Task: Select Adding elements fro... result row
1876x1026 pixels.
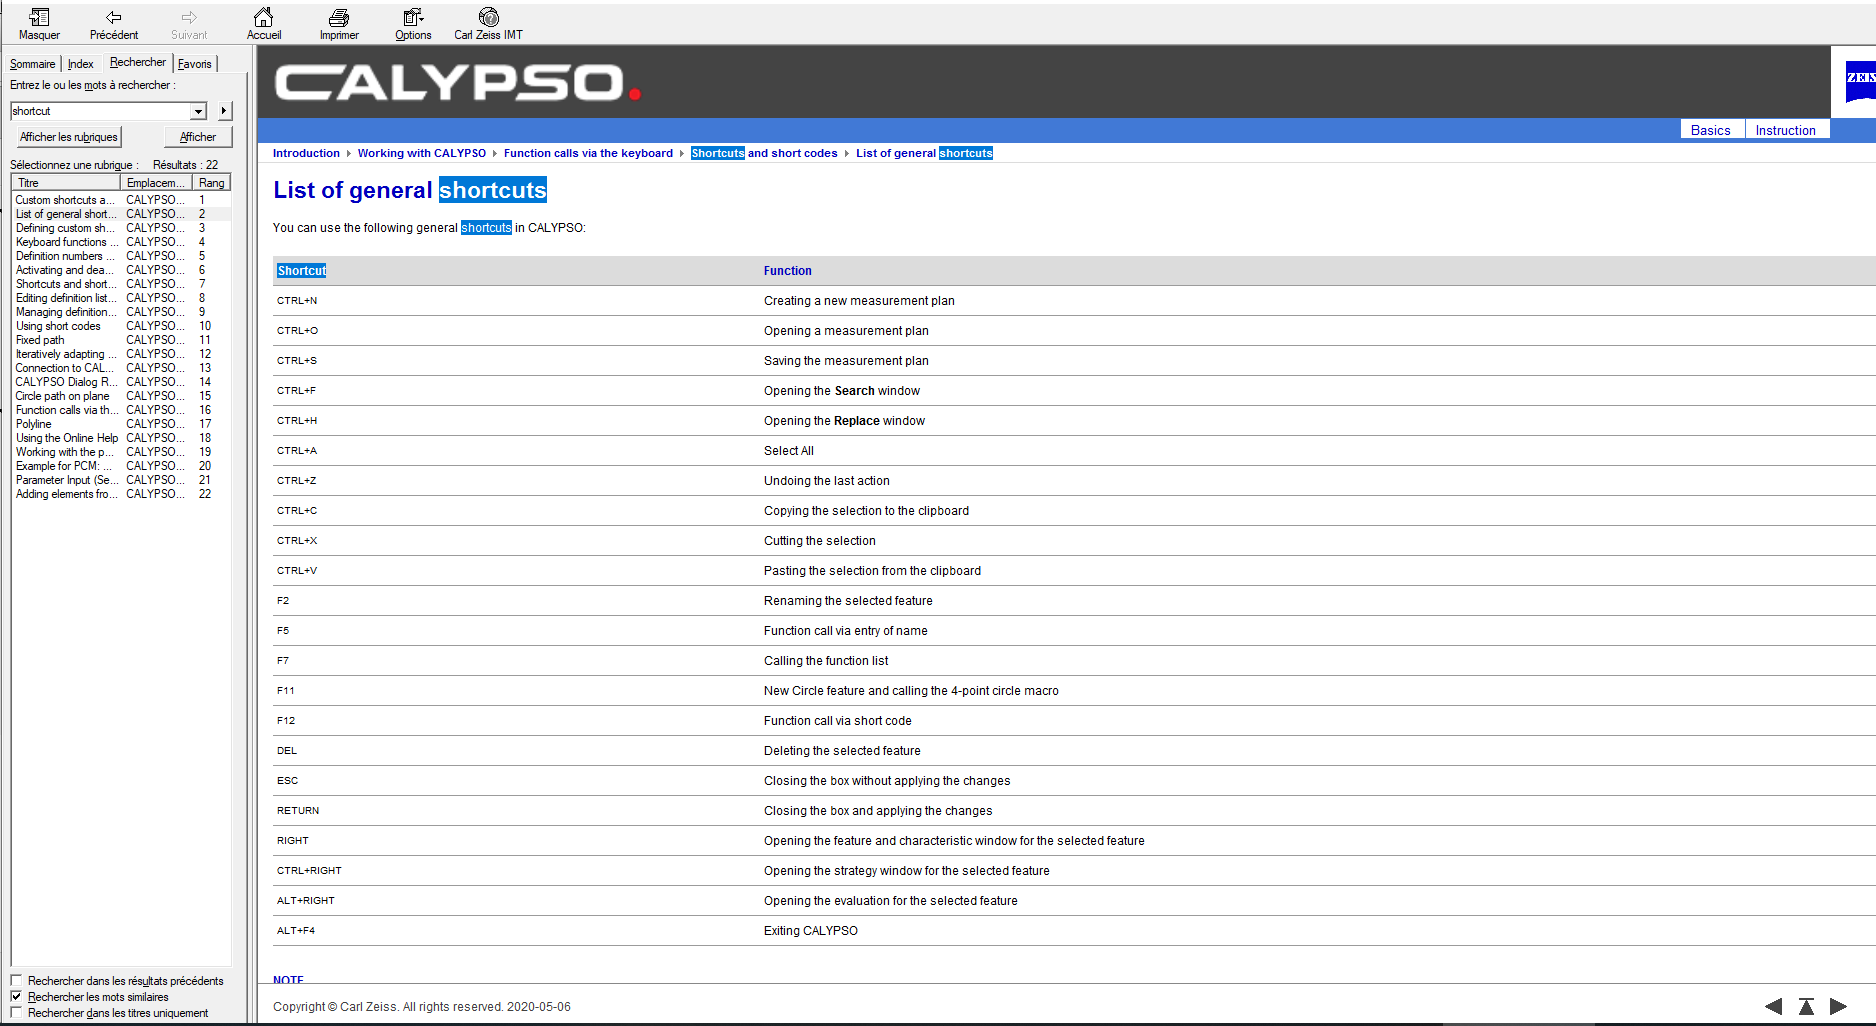Action: (x=121, y=494)
